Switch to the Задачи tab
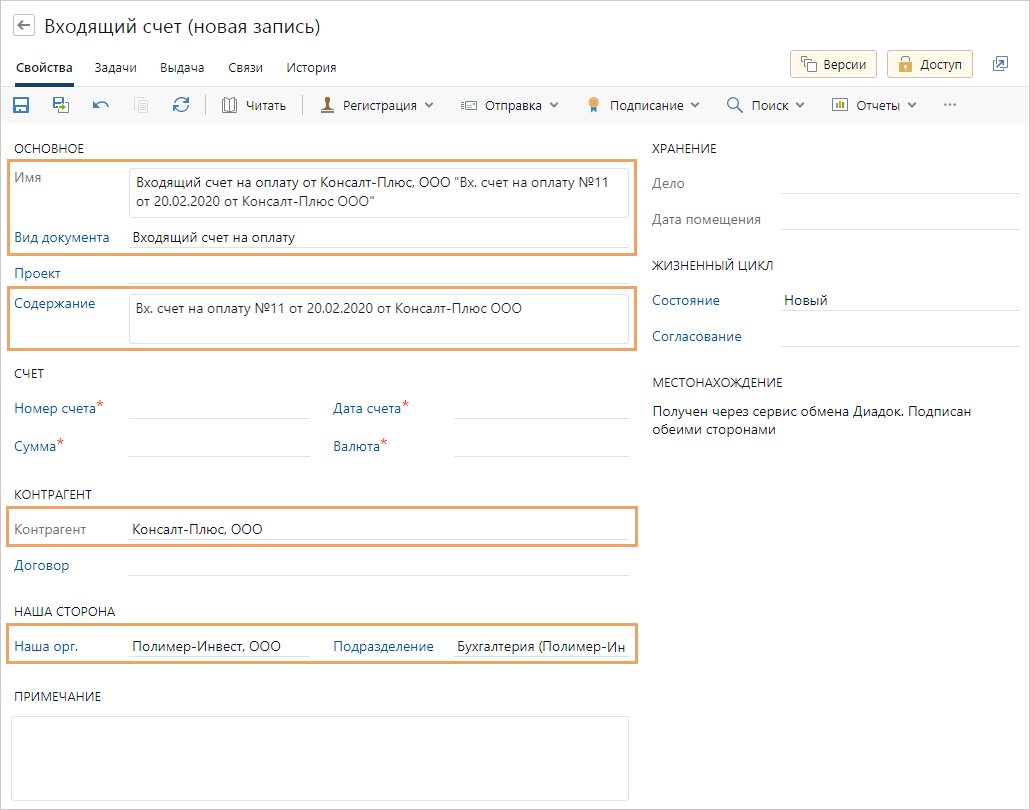The width and height of the screenshot is (1030, 810). 116,68
